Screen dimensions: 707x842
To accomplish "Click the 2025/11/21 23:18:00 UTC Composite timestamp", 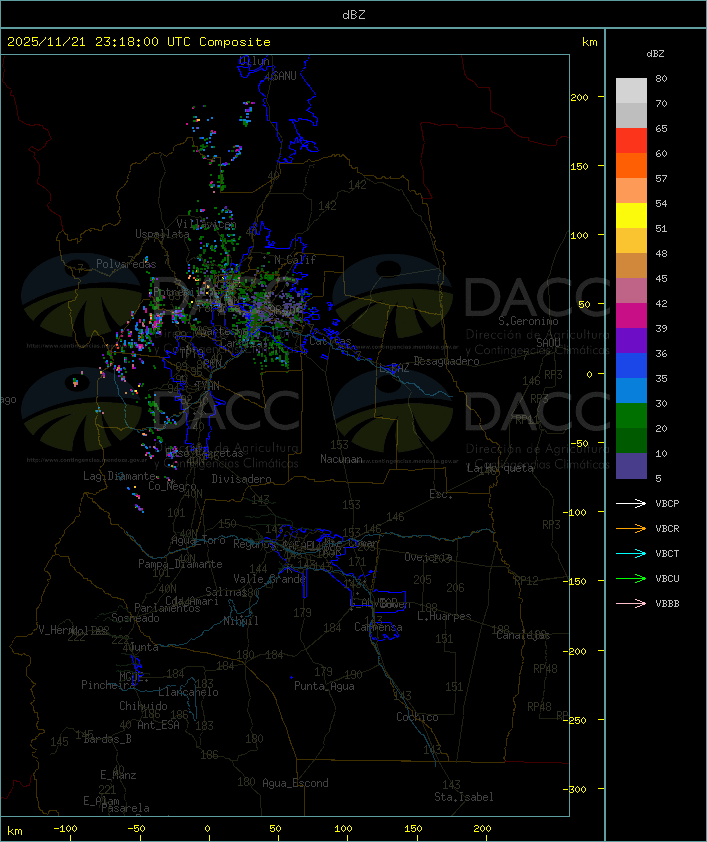I will coord(139,42).
